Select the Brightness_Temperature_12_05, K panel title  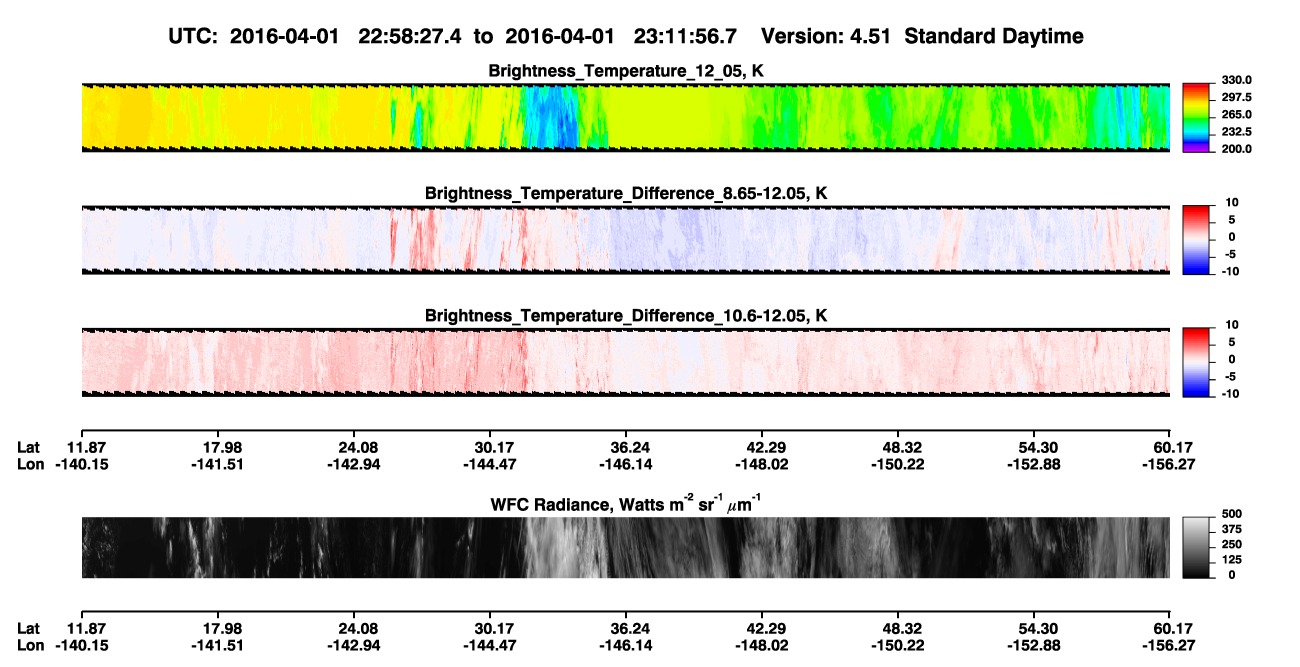626,70
